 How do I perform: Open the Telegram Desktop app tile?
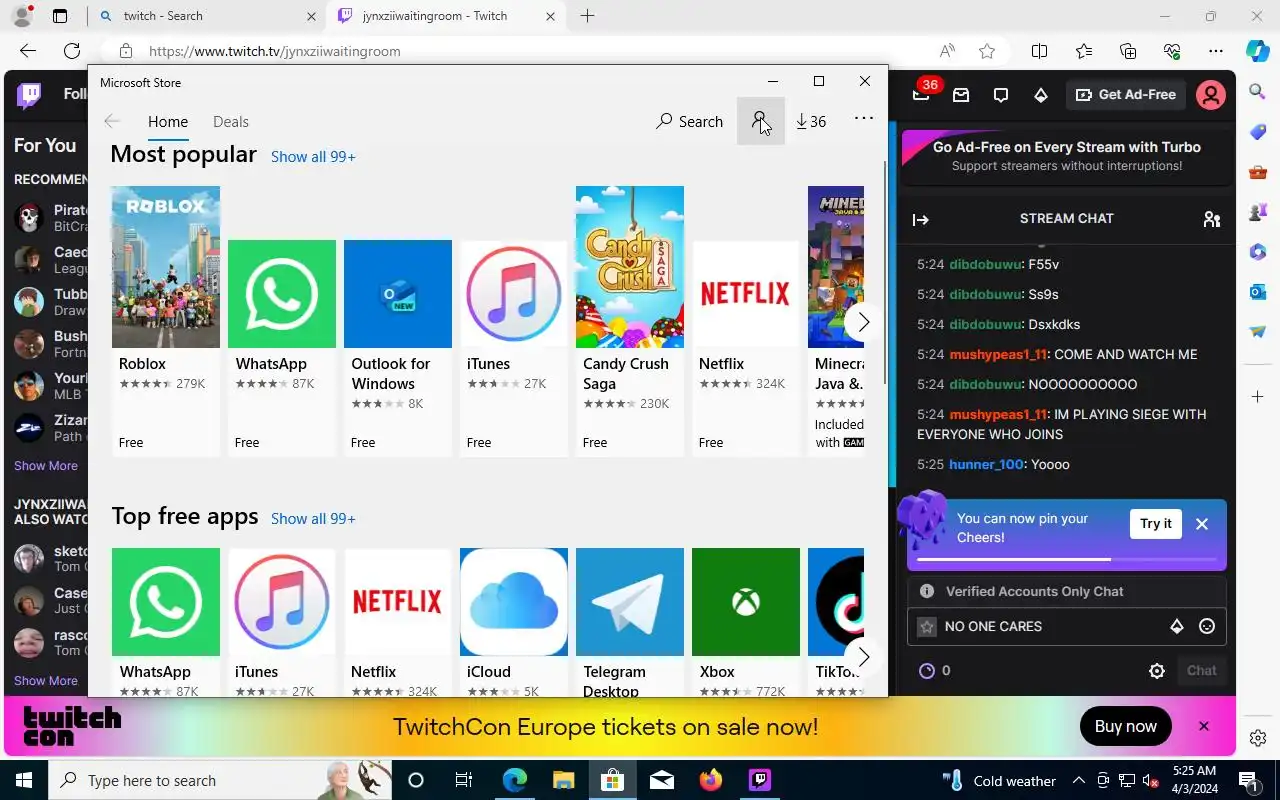click(x=630, y=622)
